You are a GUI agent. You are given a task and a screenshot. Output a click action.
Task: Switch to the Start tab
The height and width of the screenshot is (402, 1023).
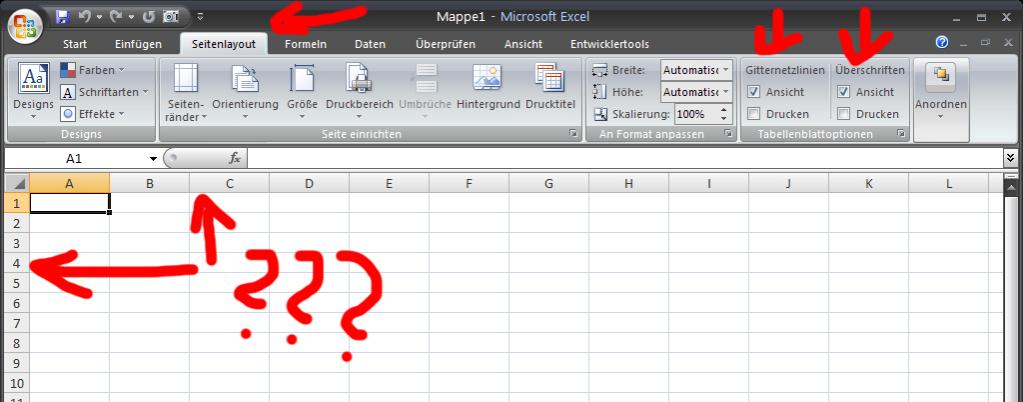click(x=75, y=44)
